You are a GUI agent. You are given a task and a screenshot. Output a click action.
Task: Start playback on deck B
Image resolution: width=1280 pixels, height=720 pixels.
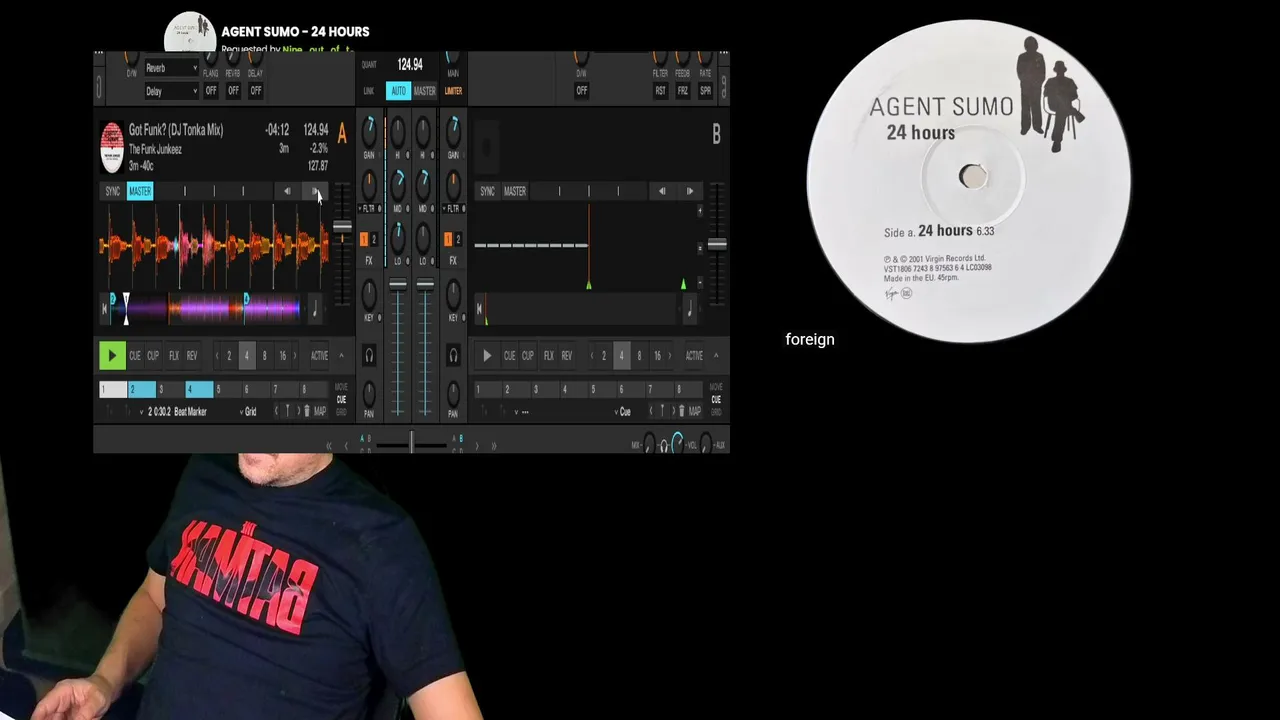pos(487,355)
